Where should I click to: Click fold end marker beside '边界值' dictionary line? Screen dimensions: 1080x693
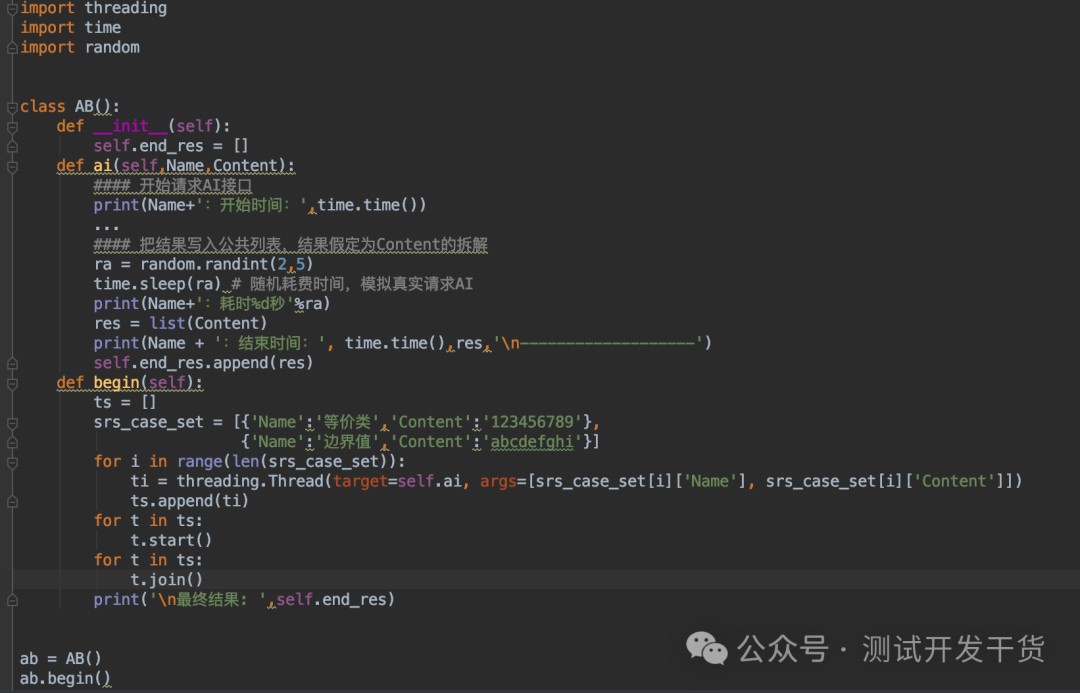(12, 443)
